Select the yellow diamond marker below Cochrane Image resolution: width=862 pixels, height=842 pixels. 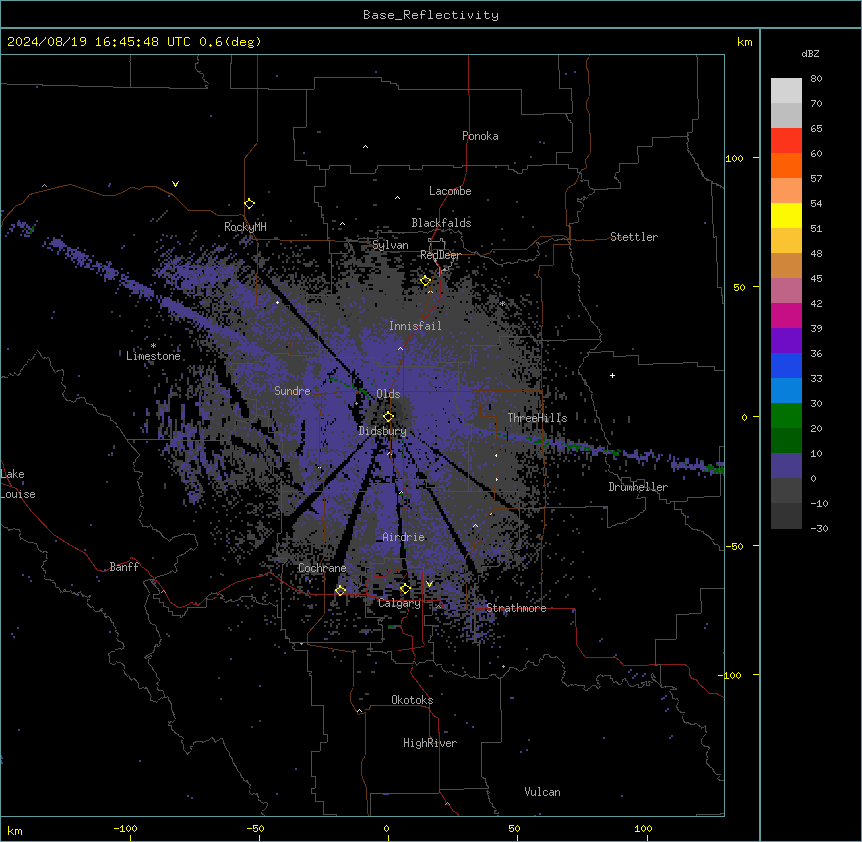click(x=340, y=590)
